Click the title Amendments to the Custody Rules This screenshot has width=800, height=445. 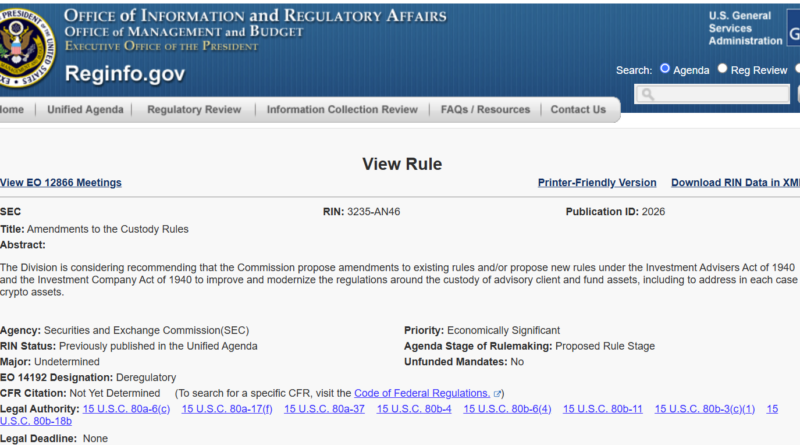pyautogui.click(x=108, y=229)
